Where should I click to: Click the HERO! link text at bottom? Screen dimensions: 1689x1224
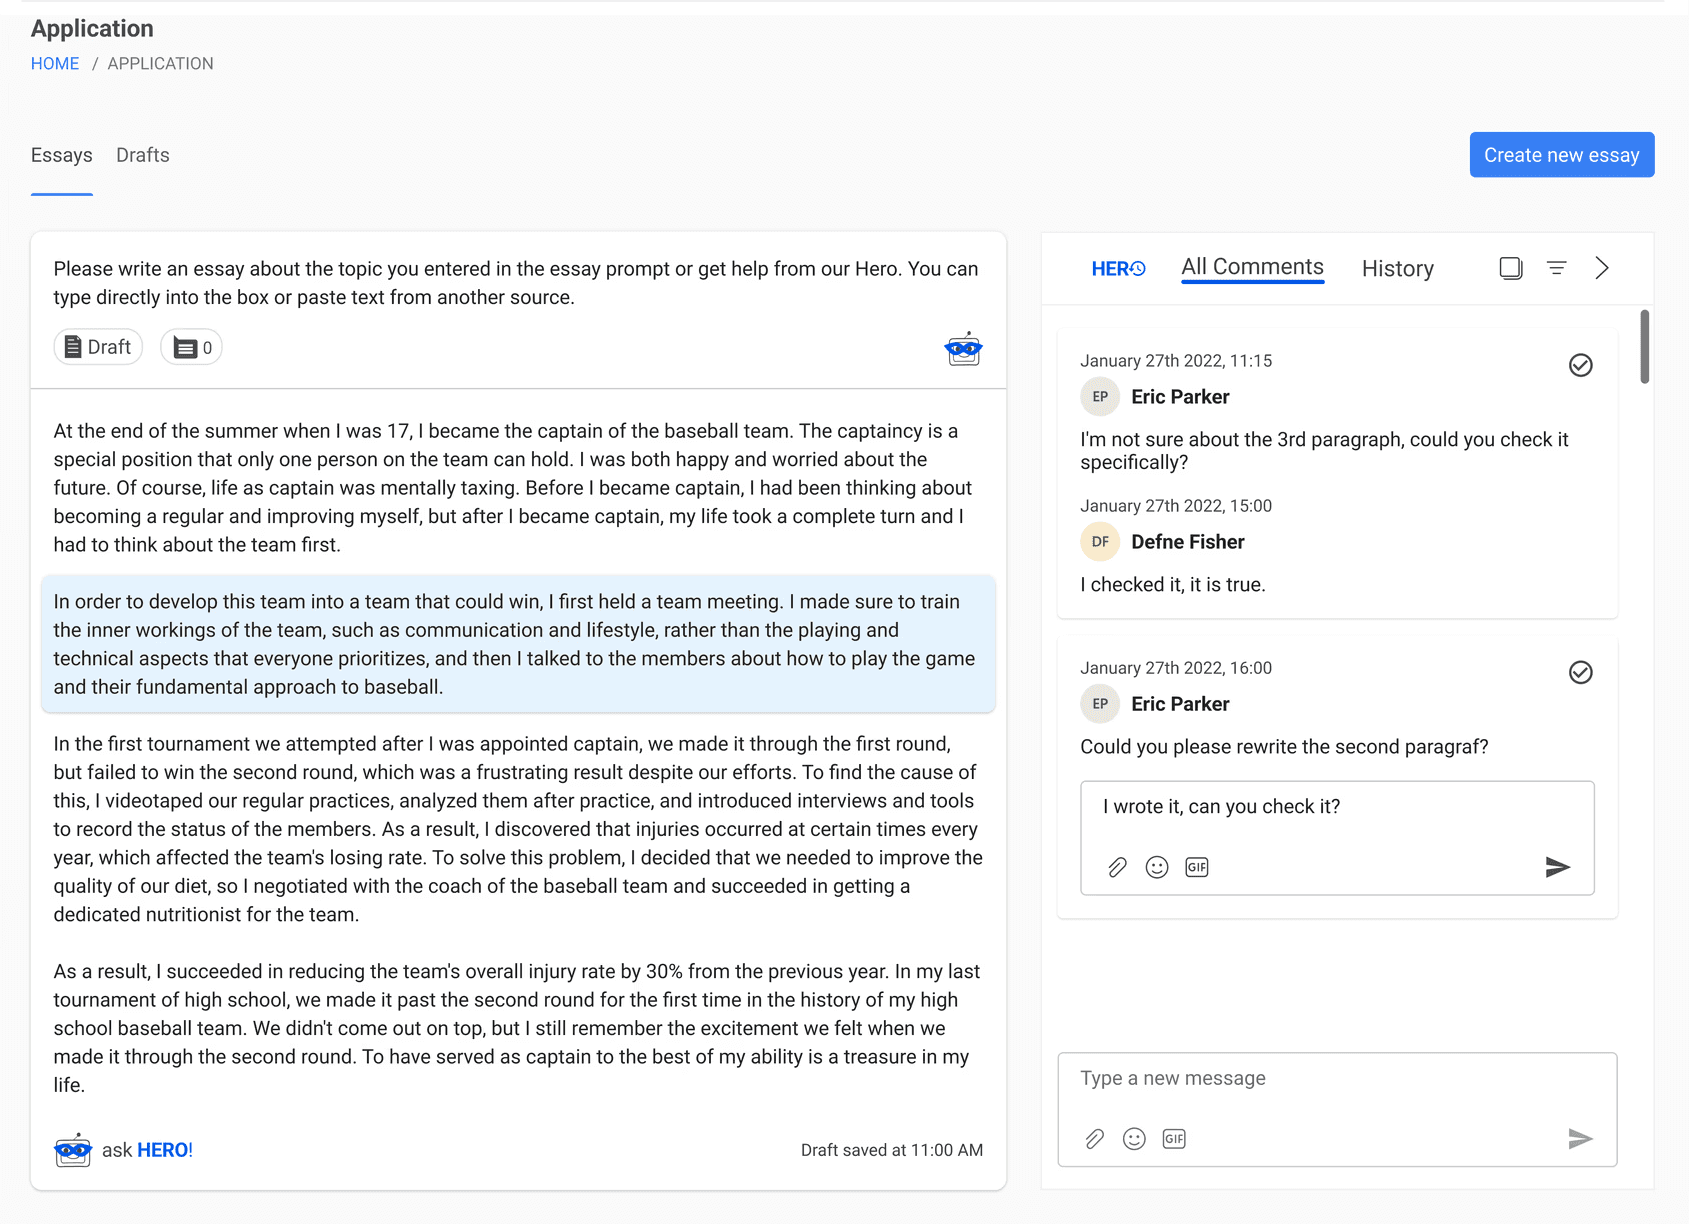point(165,1150)
